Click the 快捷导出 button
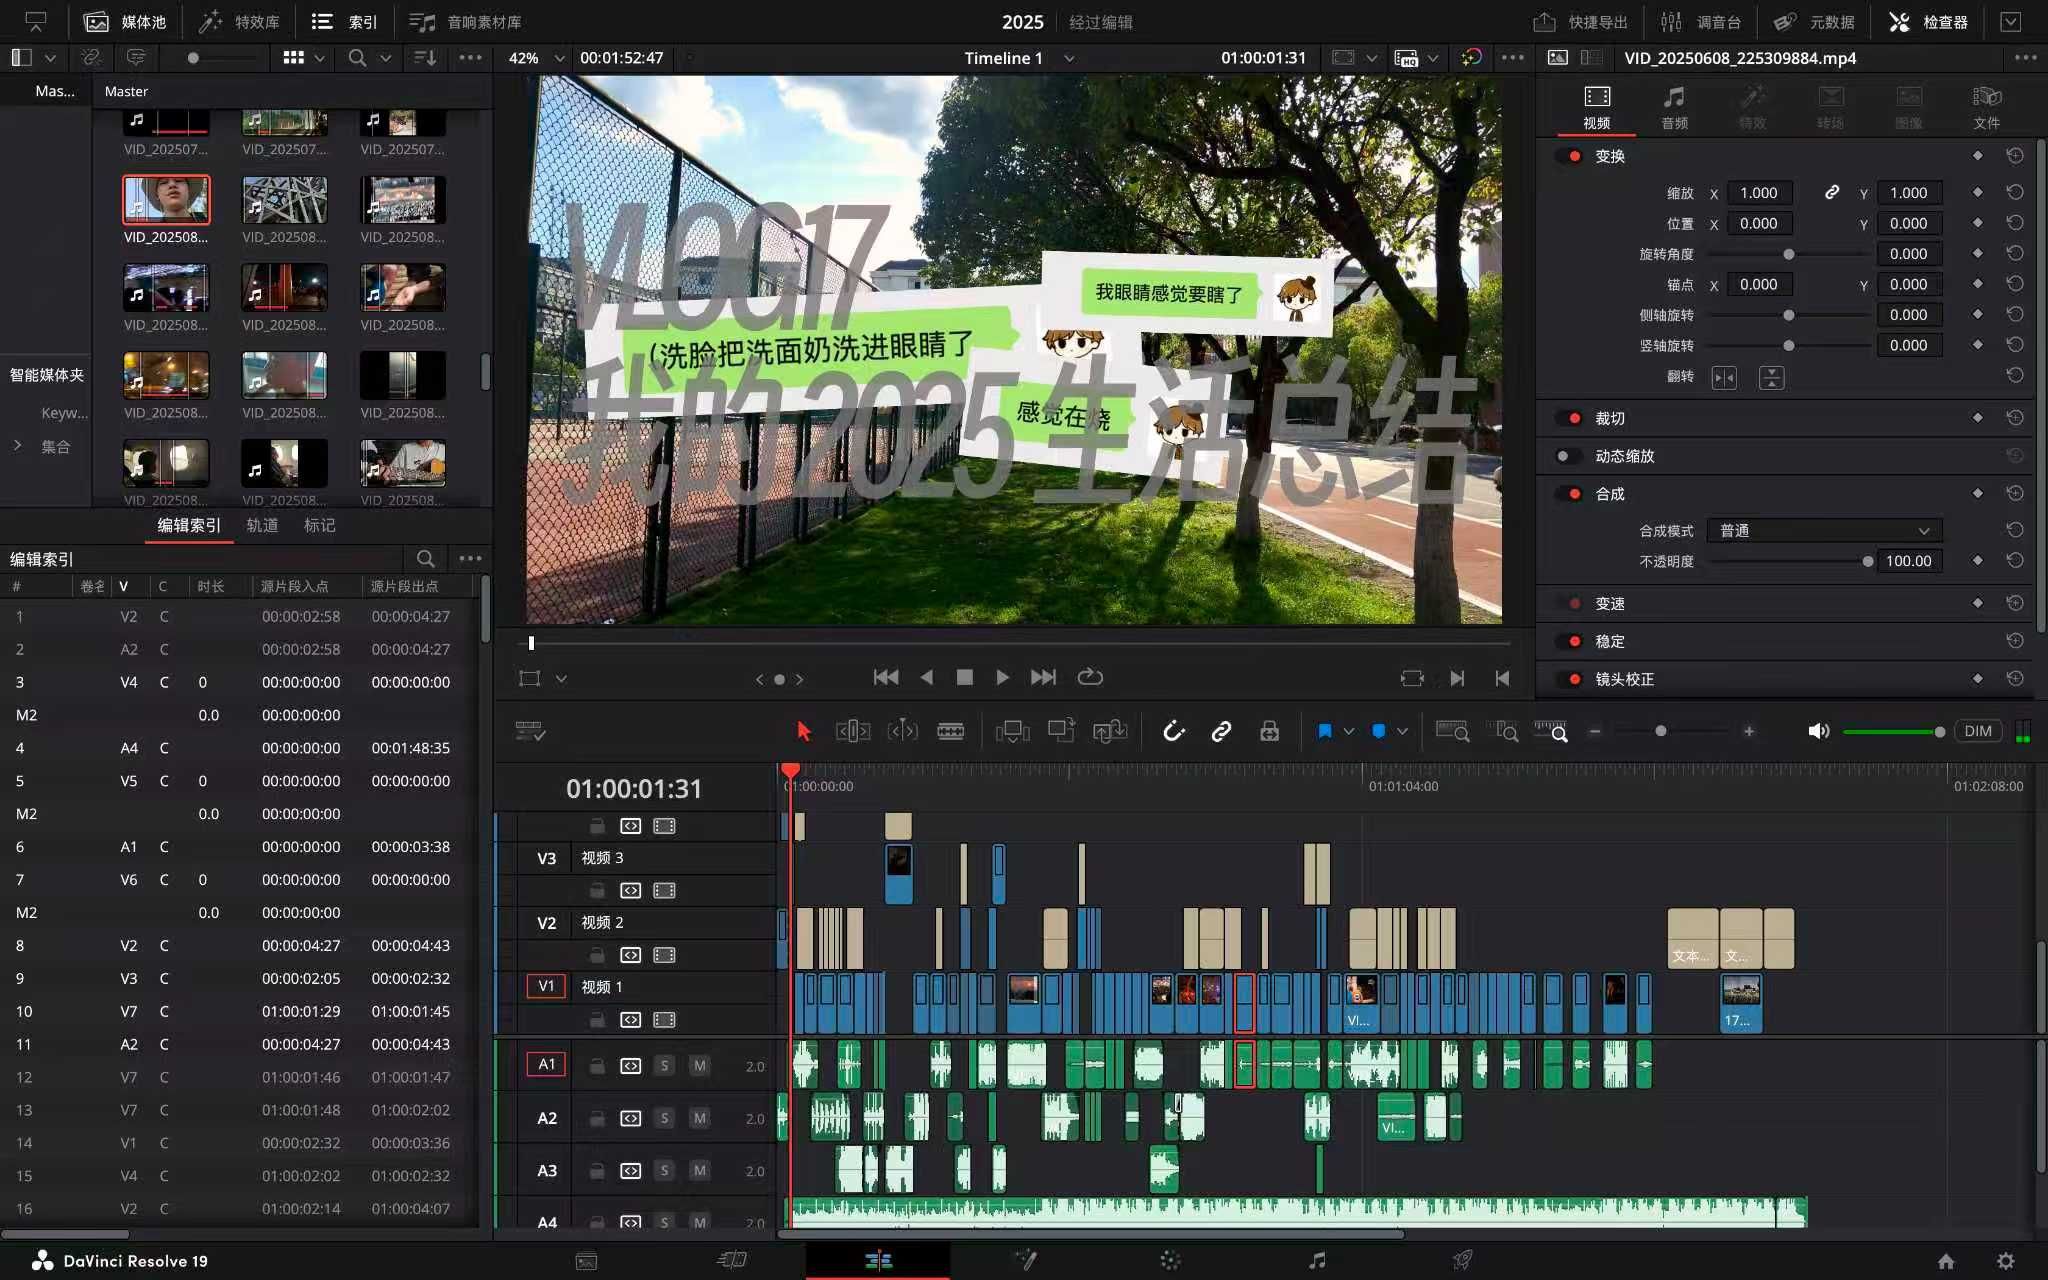The width and height of the screenshot is (2048, 1280). point(1582,21)
